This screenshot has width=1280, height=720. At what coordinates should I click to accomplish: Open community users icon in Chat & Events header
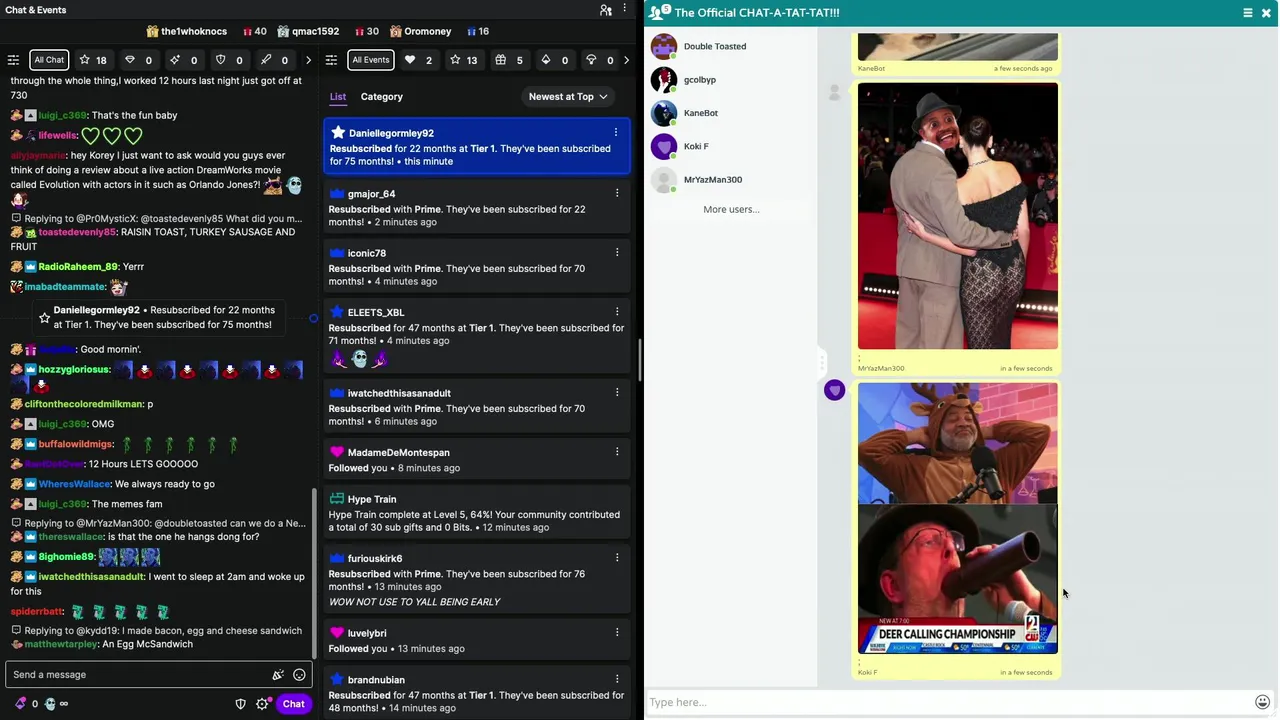[606, 10]
